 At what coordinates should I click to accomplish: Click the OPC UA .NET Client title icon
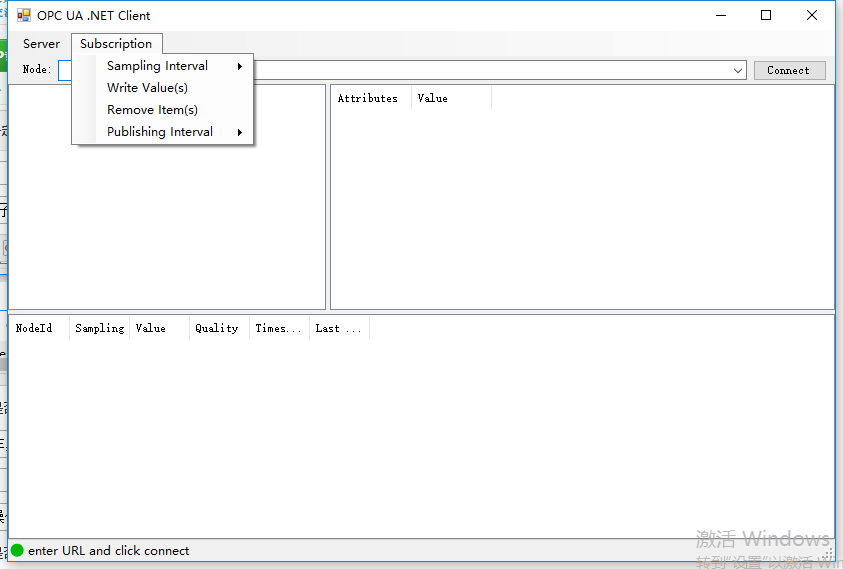pyautogui.click(x=24, y=15)
